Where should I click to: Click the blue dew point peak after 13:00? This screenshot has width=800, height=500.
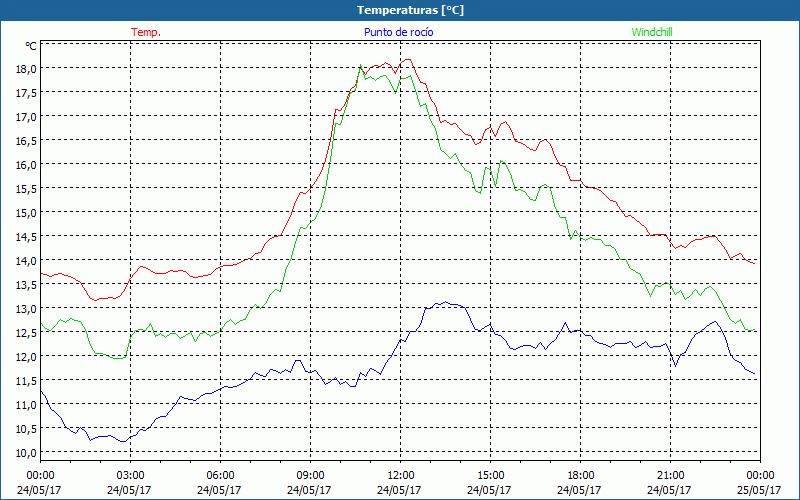click(x=445, y=302)
